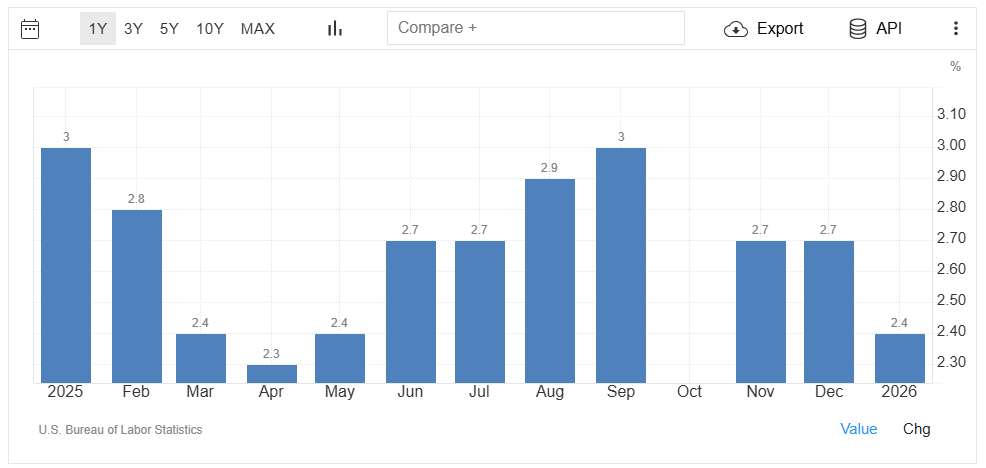Click the Compare + input field
Viewport: 986px width, 468px height.
tap(536, 28)
